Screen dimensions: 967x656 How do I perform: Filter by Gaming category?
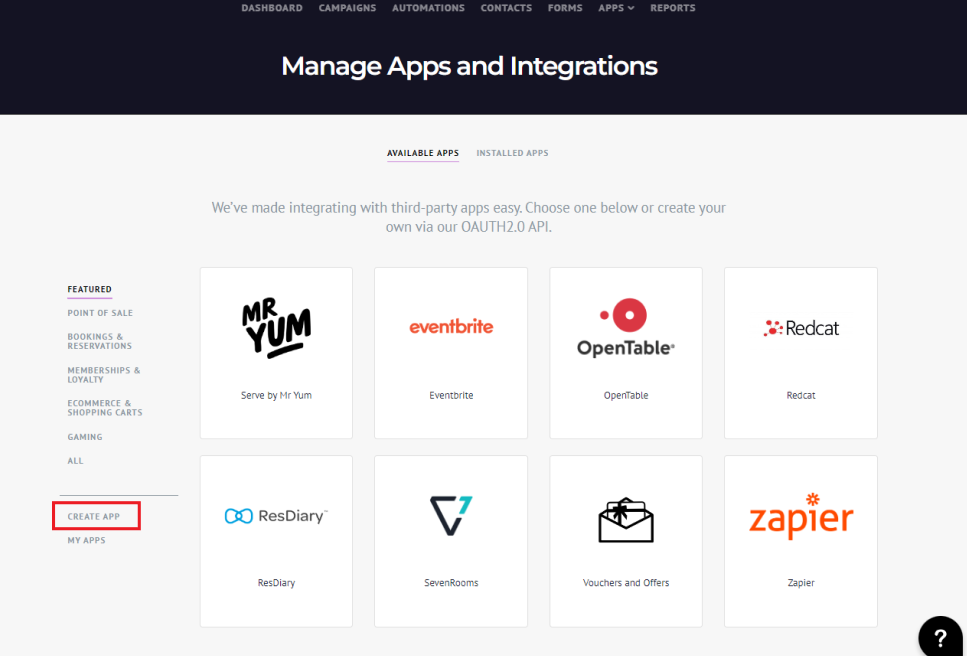click(85, 437)
